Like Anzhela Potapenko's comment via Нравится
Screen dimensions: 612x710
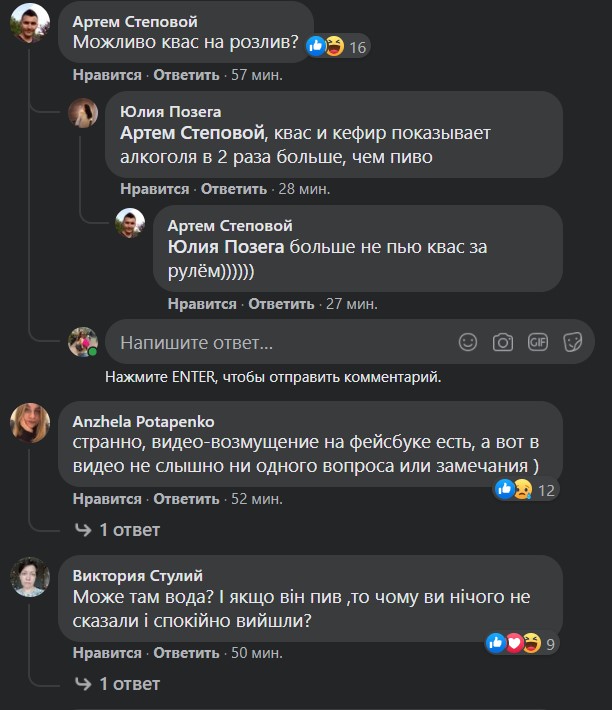pyautogui.click(x=107, y=499)
